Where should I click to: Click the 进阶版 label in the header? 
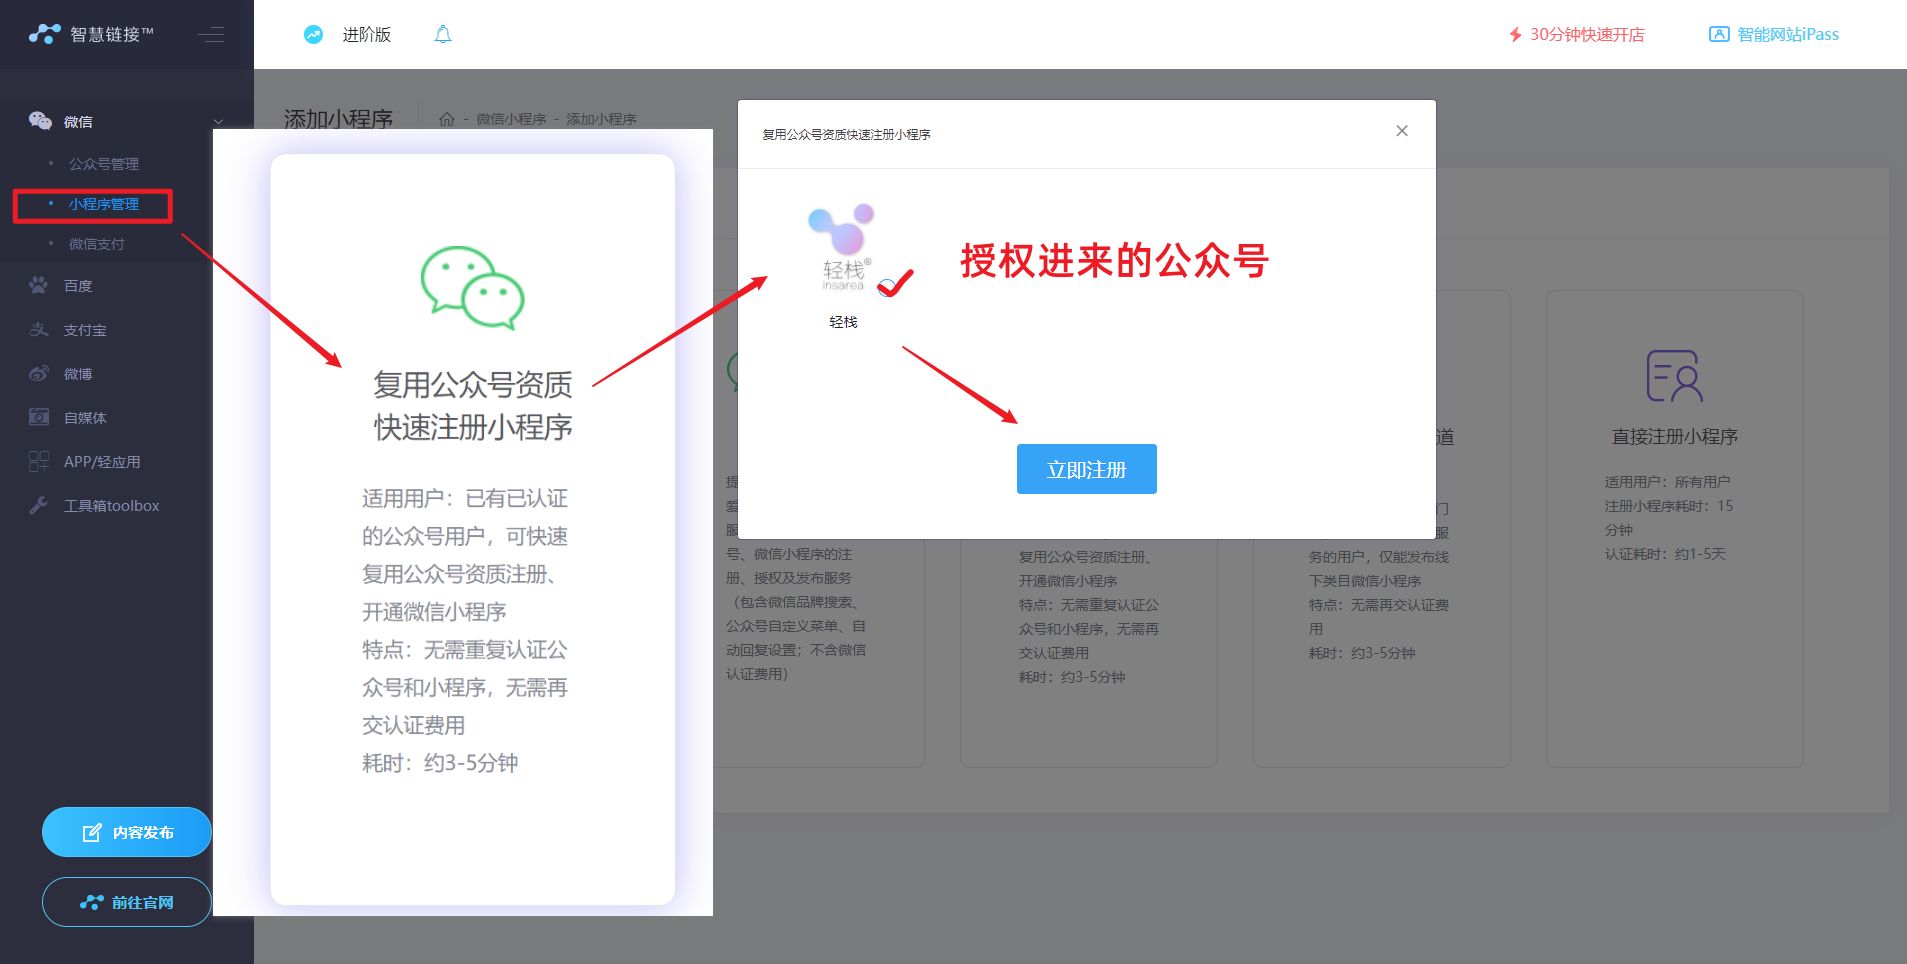pos(367,35)
